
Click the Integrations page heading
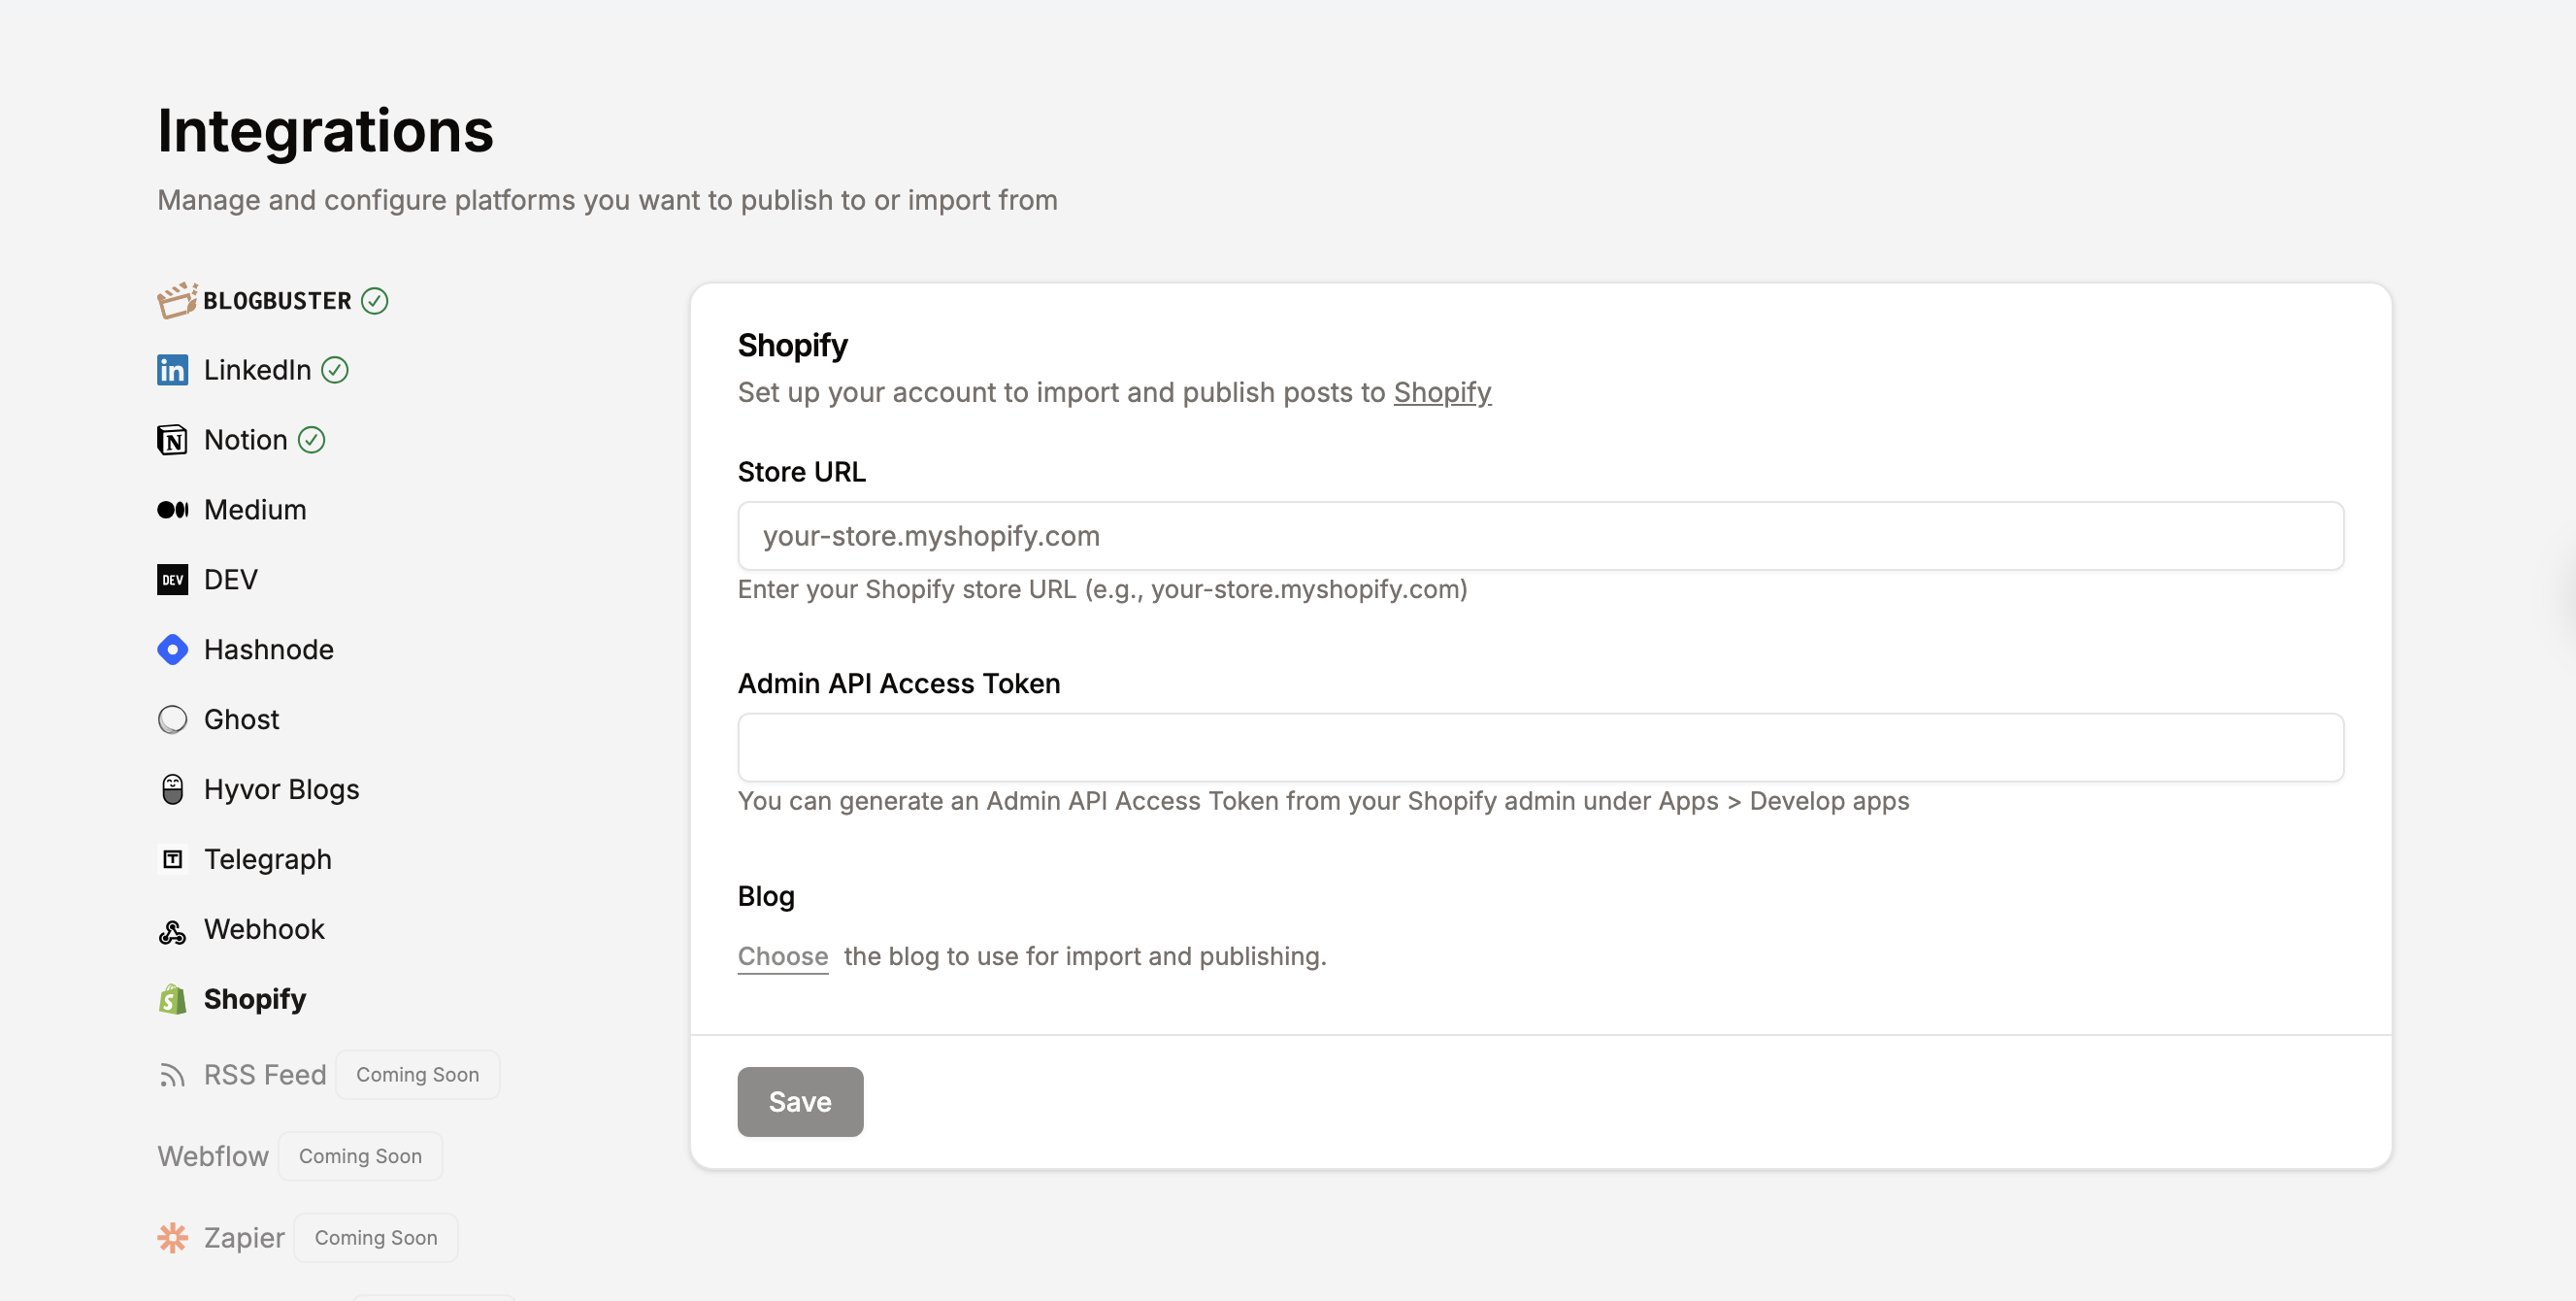click(325, 131)
